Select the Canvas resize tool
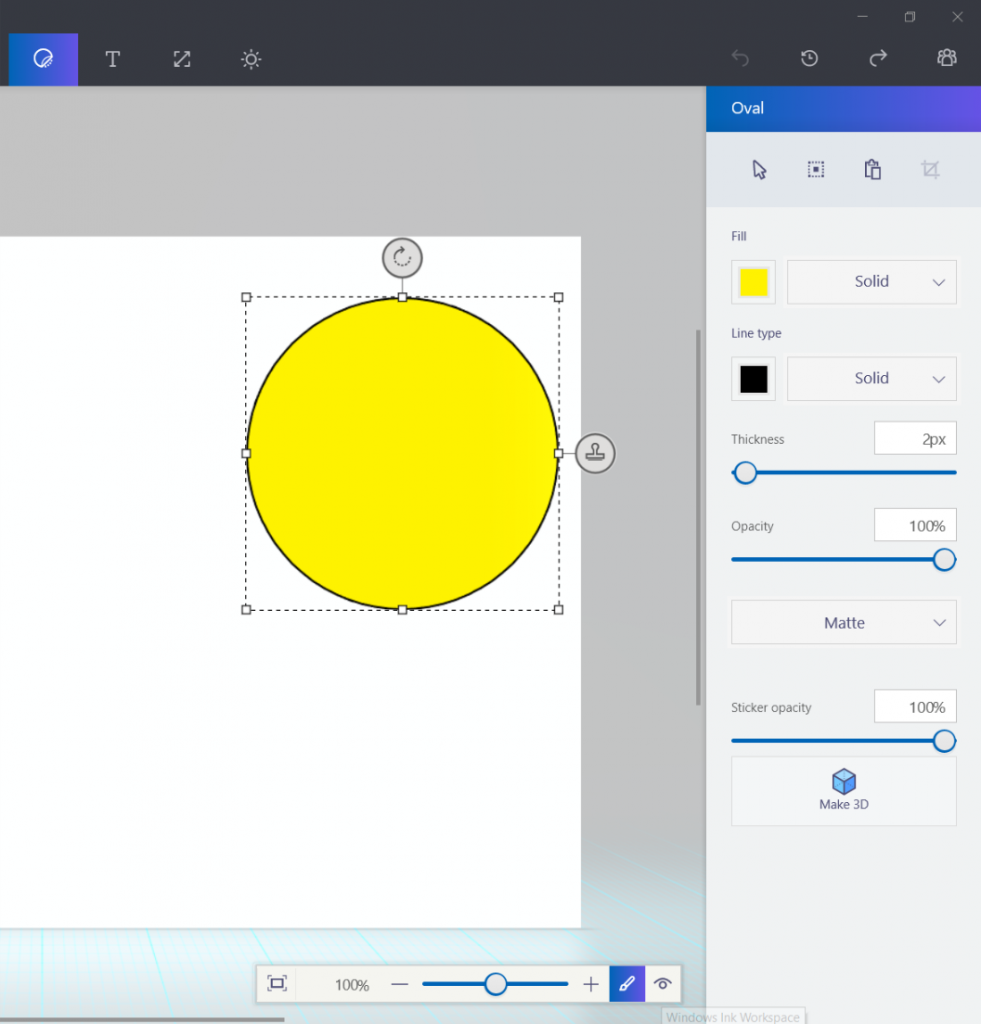 181,59
